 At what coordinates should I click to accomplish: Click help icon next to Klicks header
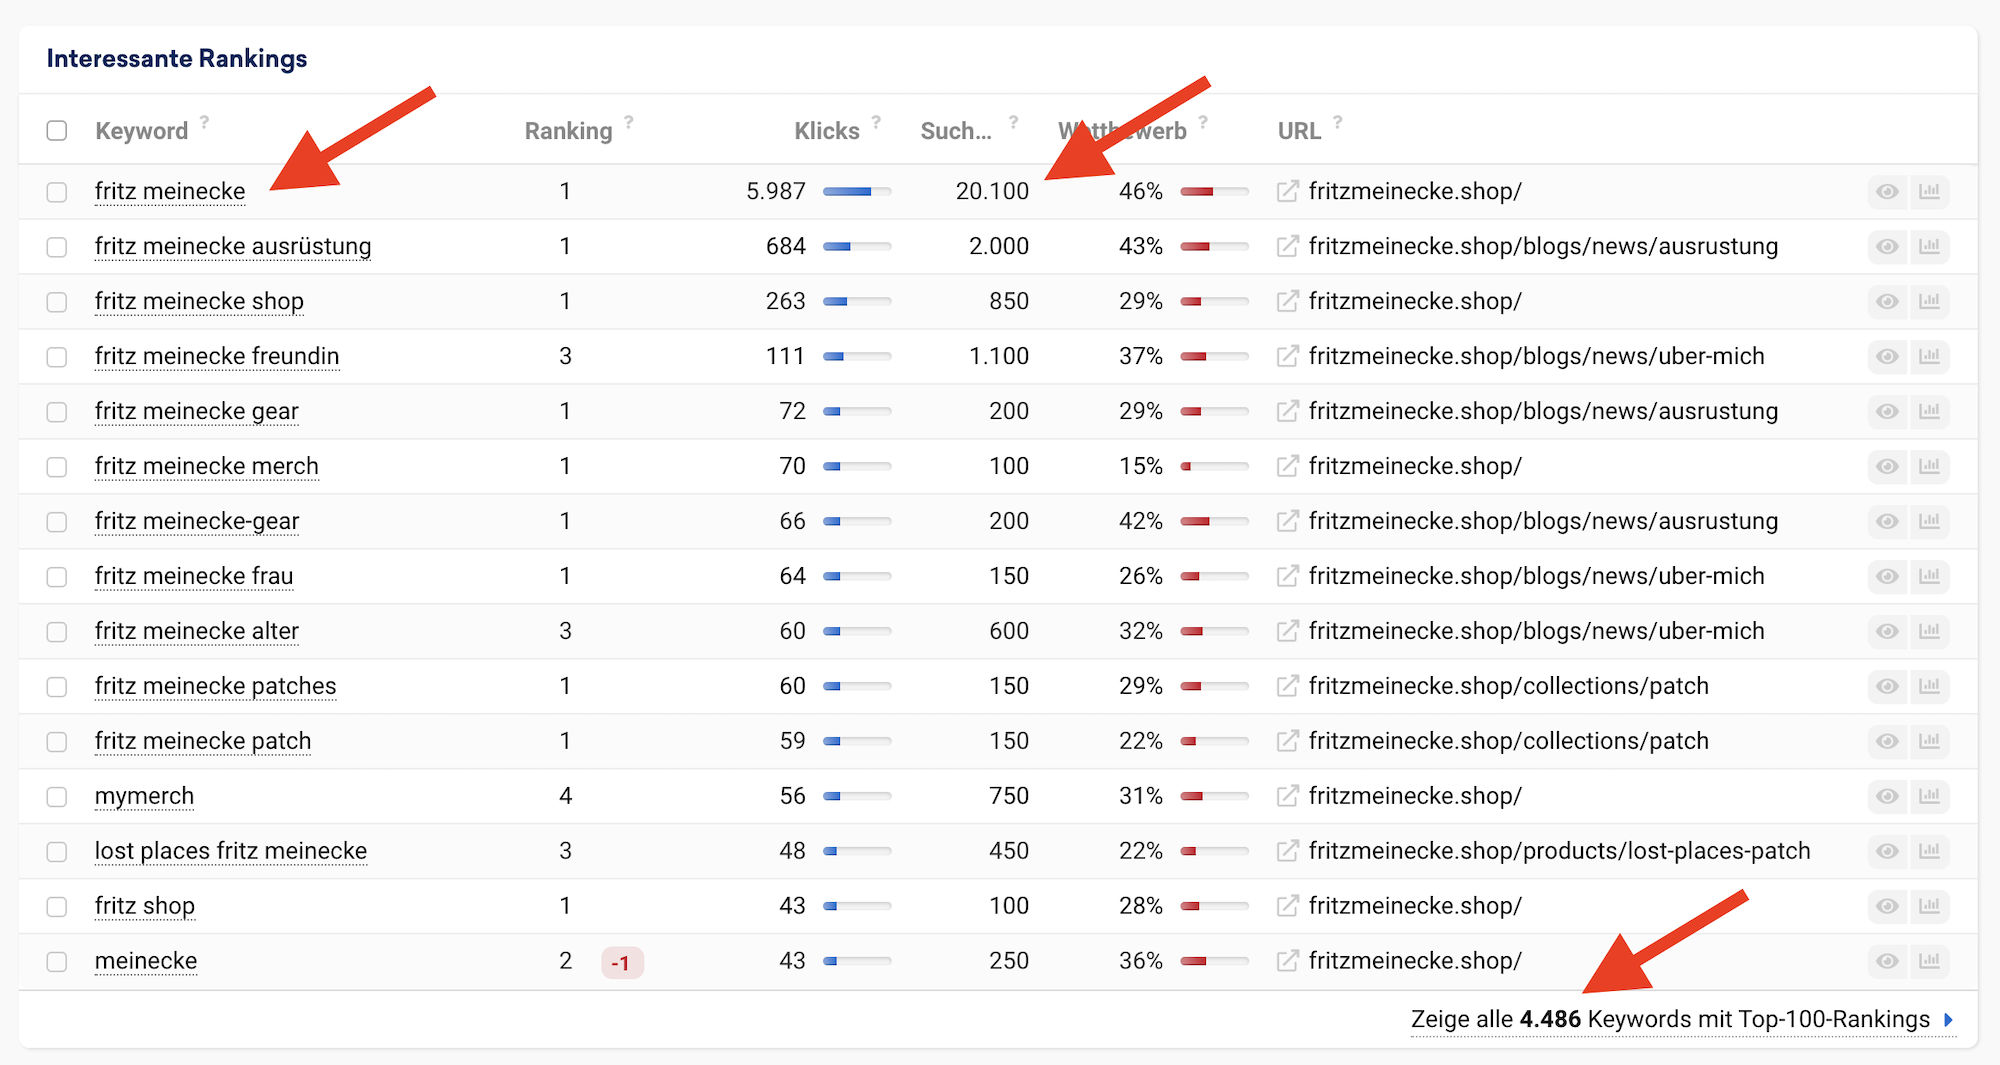876,122
